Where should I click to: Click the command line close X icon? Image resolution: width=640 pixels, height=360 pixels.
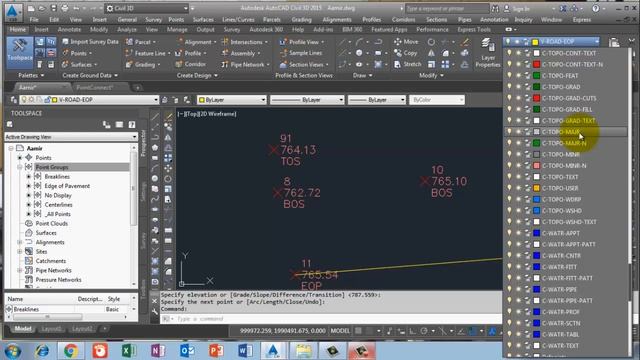click(x=154, y=301)
